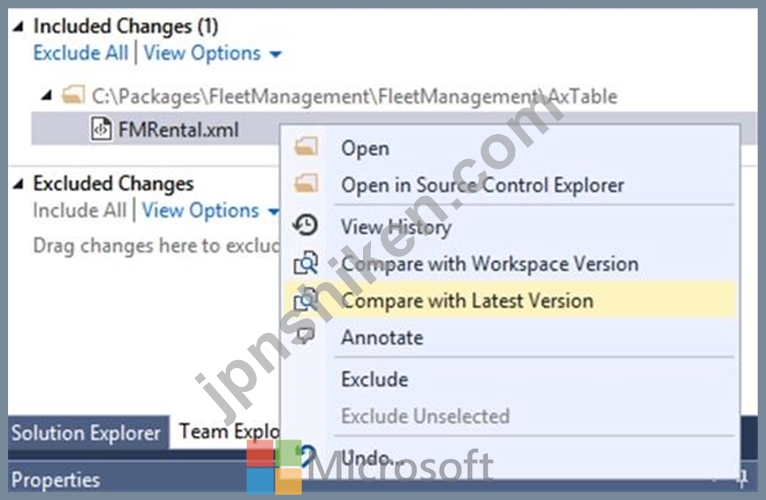Click the Exclude All link
The width and height of the screenshot is (766, 500).
(x=81, y=53)
